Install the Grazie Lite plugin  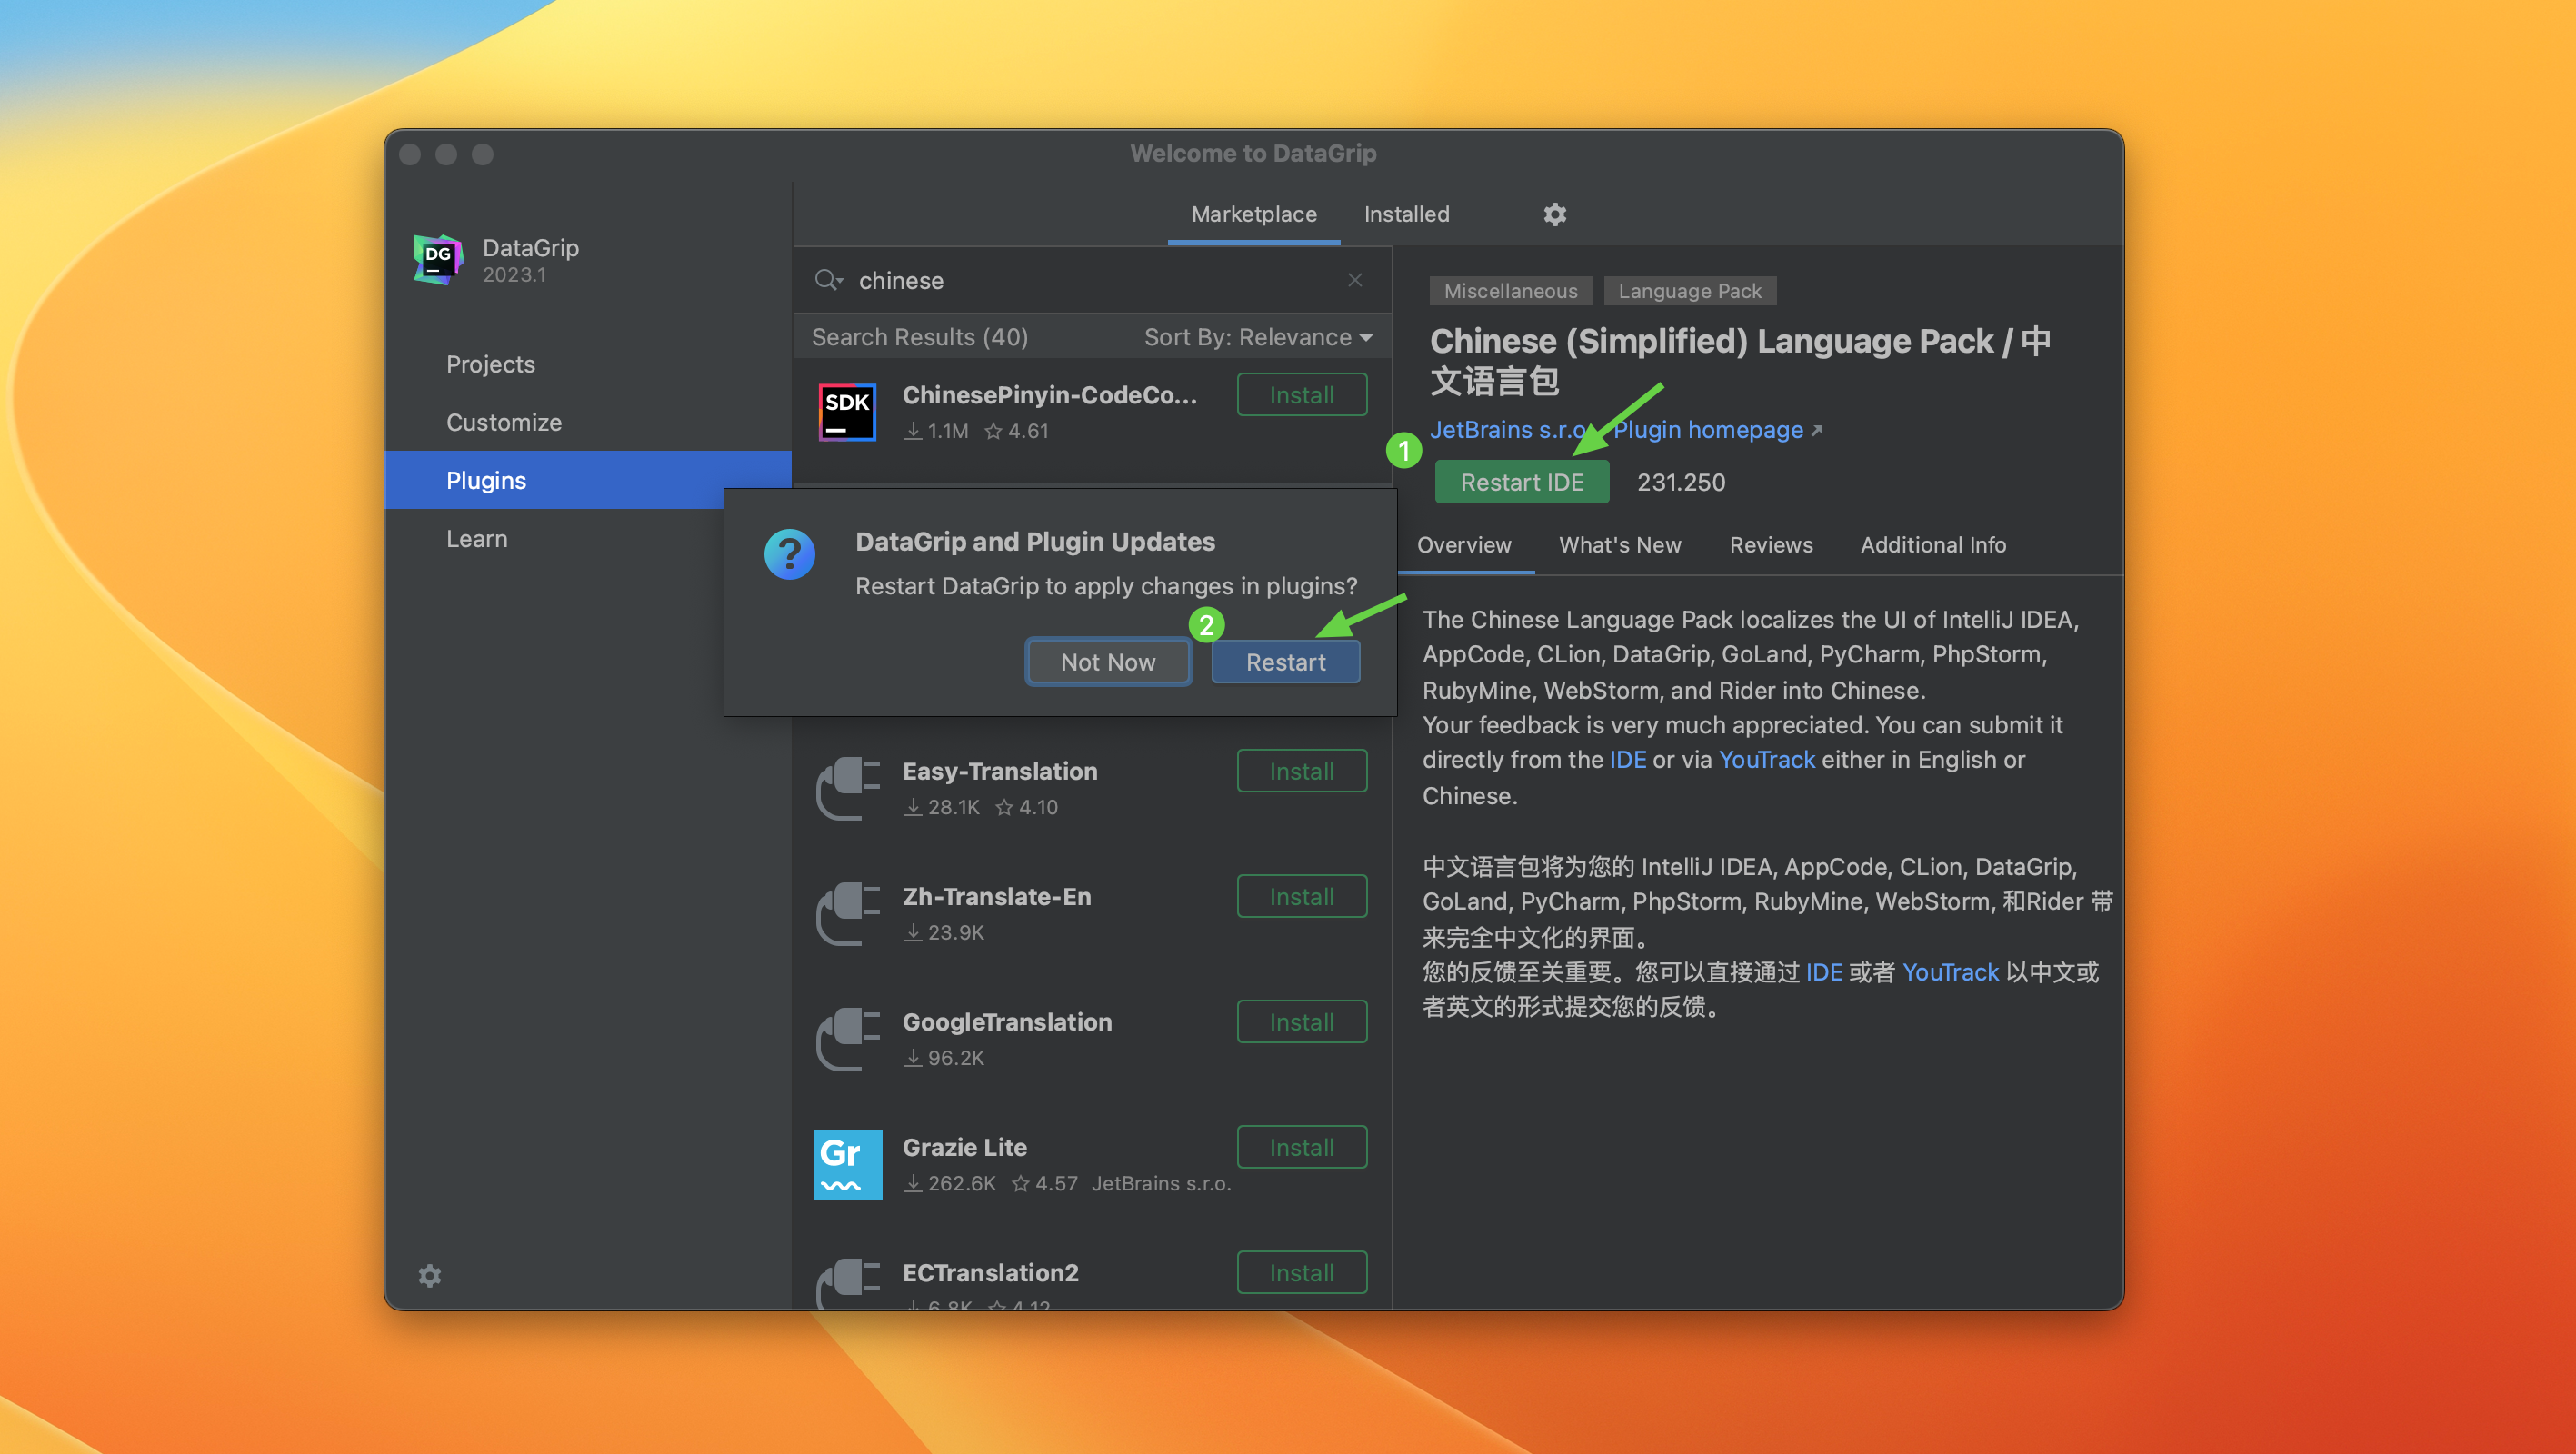tap(1302, 1147)
